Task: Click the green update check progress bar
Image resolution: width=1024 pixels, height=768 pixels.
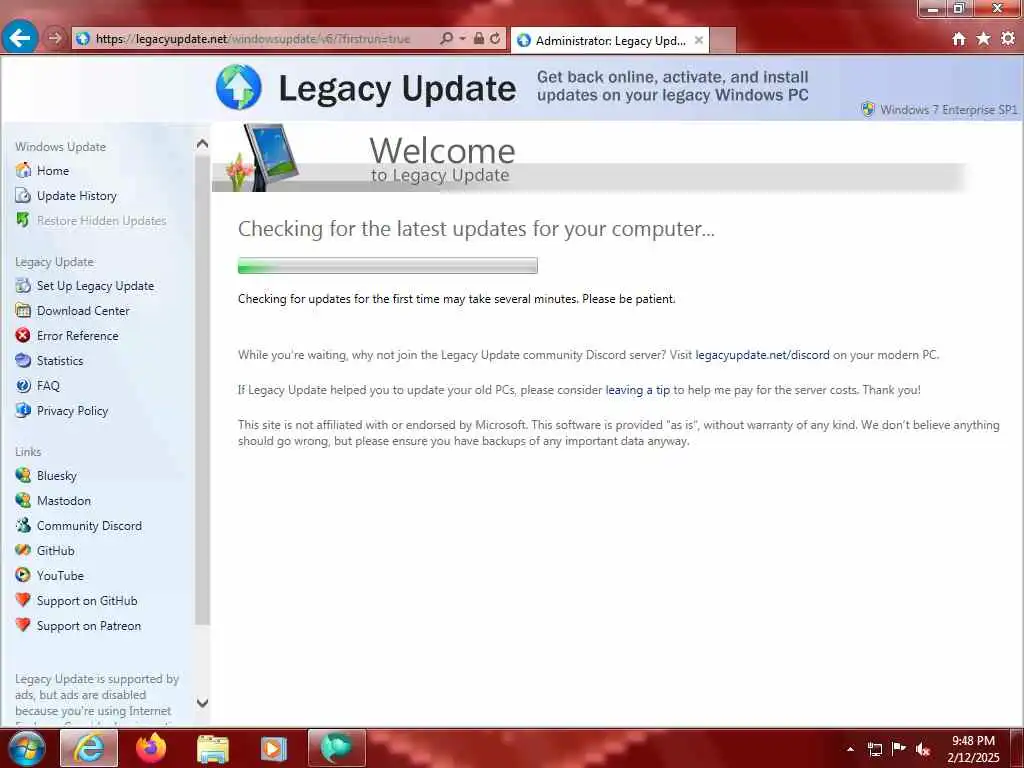Action: click(387, 265)
